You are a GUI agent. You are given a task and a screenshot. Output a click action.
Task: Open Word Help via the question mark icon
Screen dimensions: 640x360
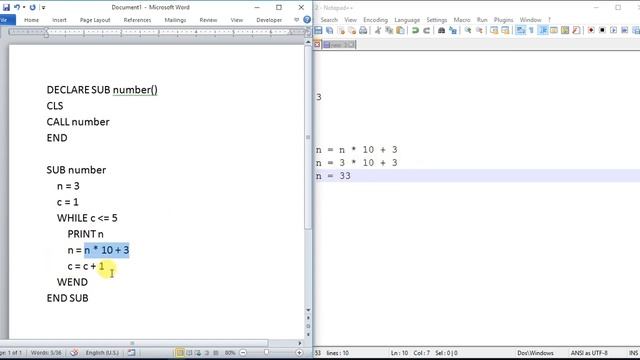(x=307, y=20)
